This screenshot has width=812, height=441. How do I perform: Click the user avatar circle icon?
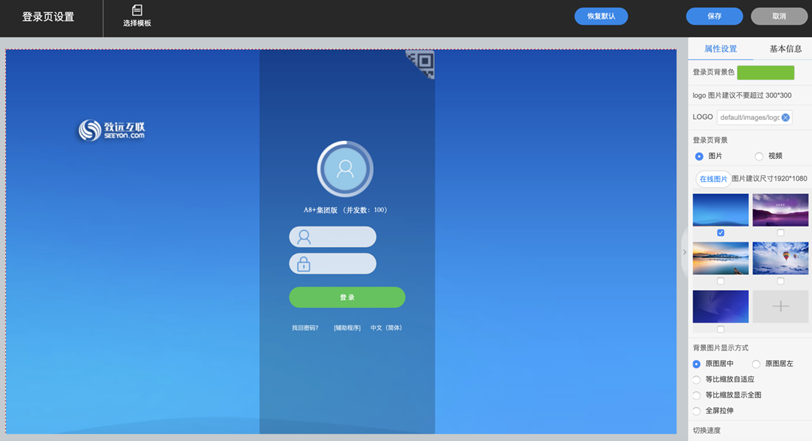pyautogui.click(x=345, y=169)
